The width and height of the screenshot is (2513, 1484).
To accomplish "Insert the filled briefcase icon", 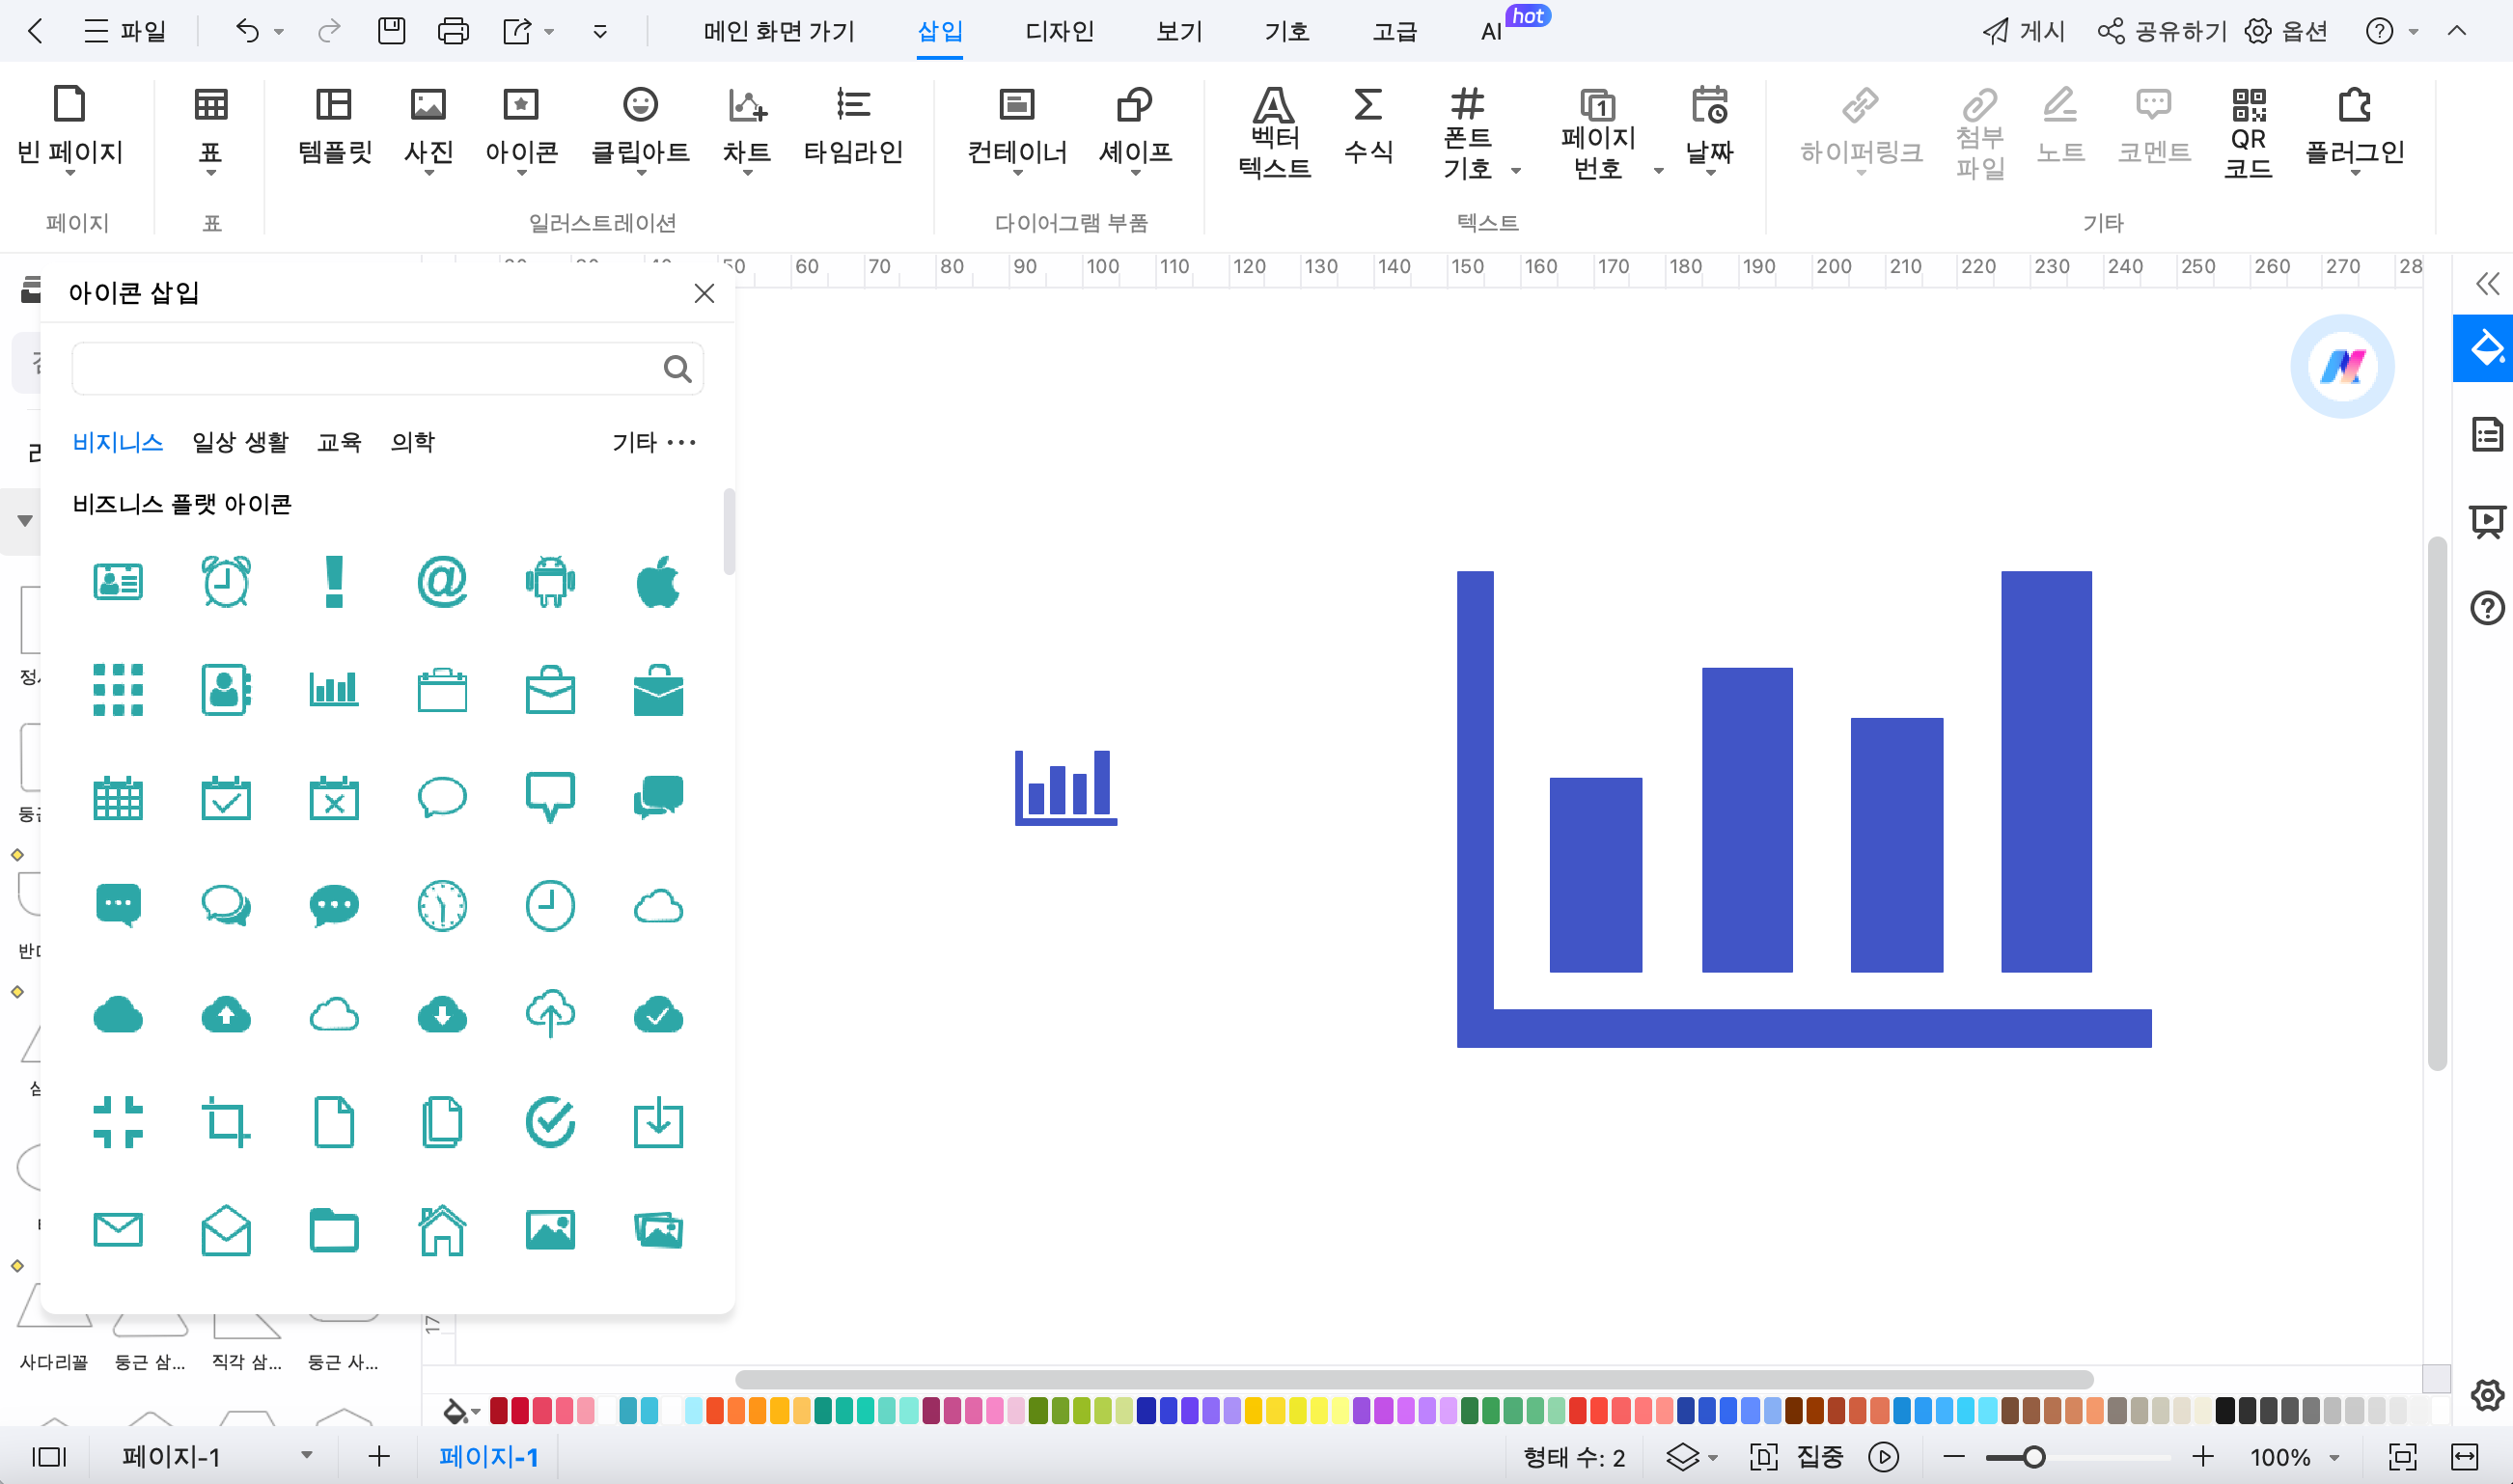I will tap(658, 690).
